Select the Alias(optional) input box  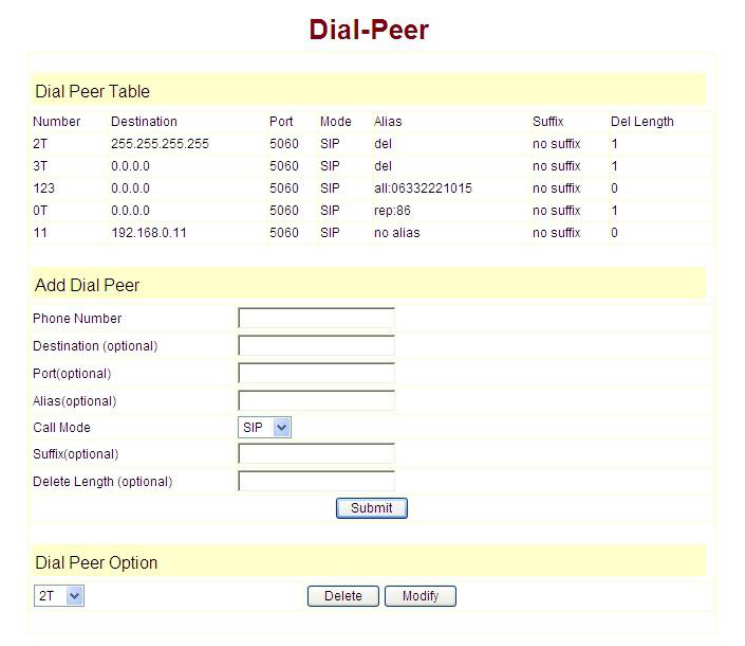(x=316, y=400)
